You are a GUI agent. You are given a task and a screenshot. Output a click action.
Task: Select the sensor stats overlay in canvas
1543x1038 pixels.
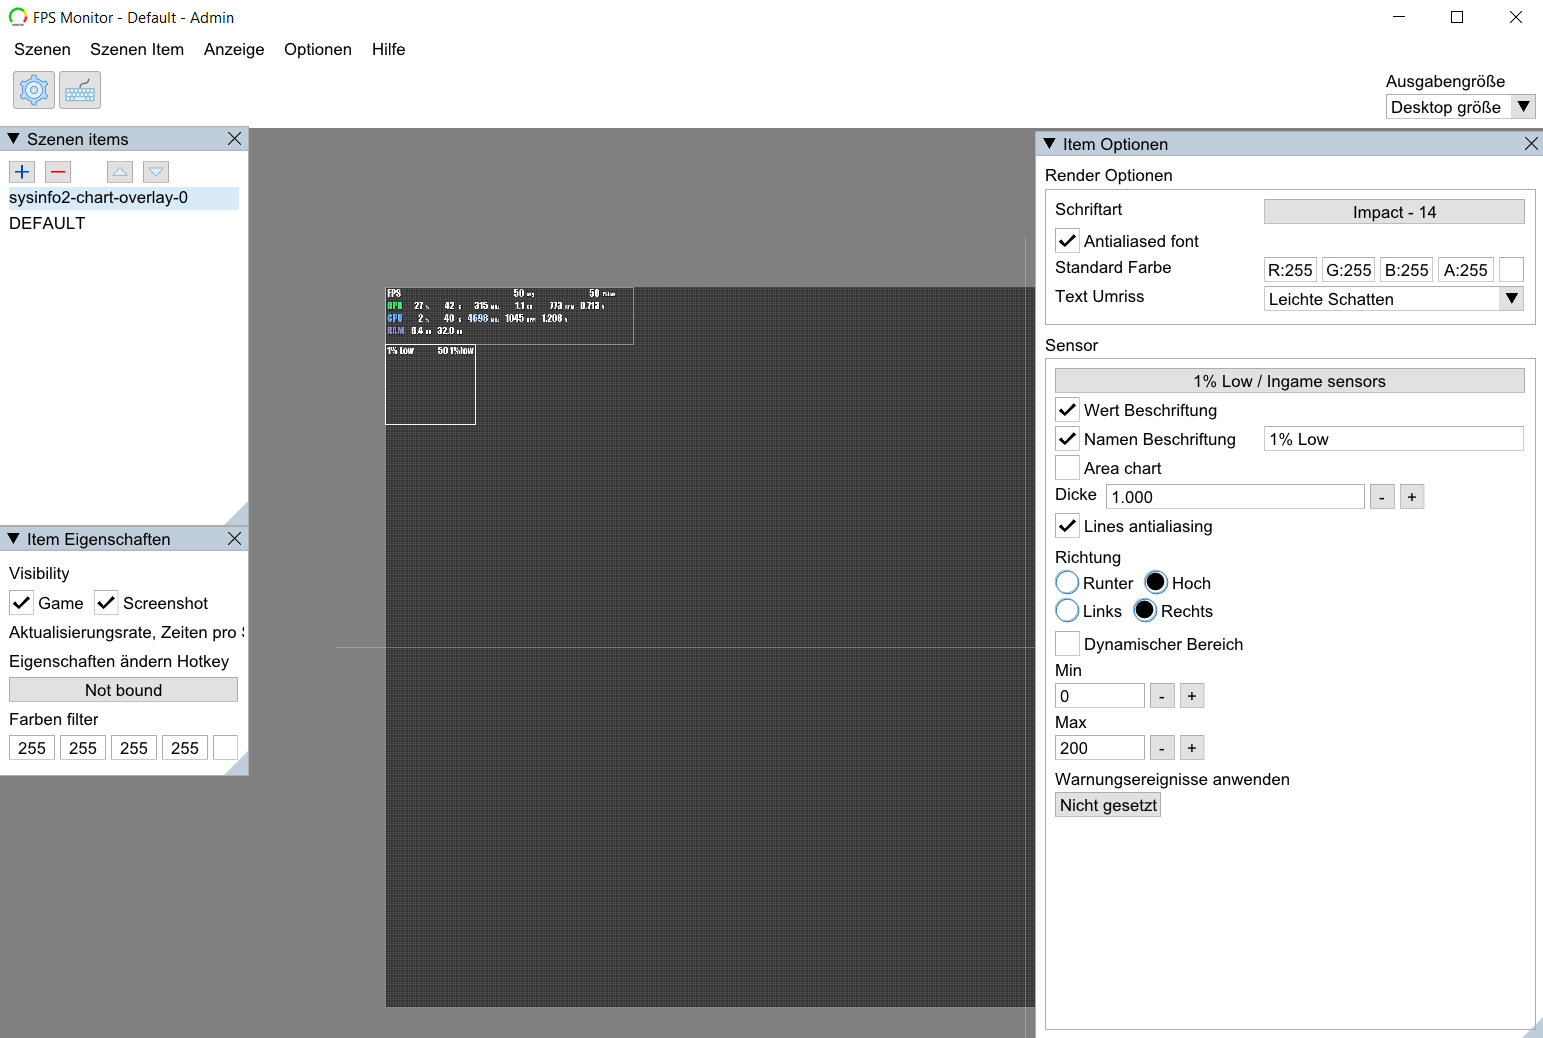click(509, 315)
